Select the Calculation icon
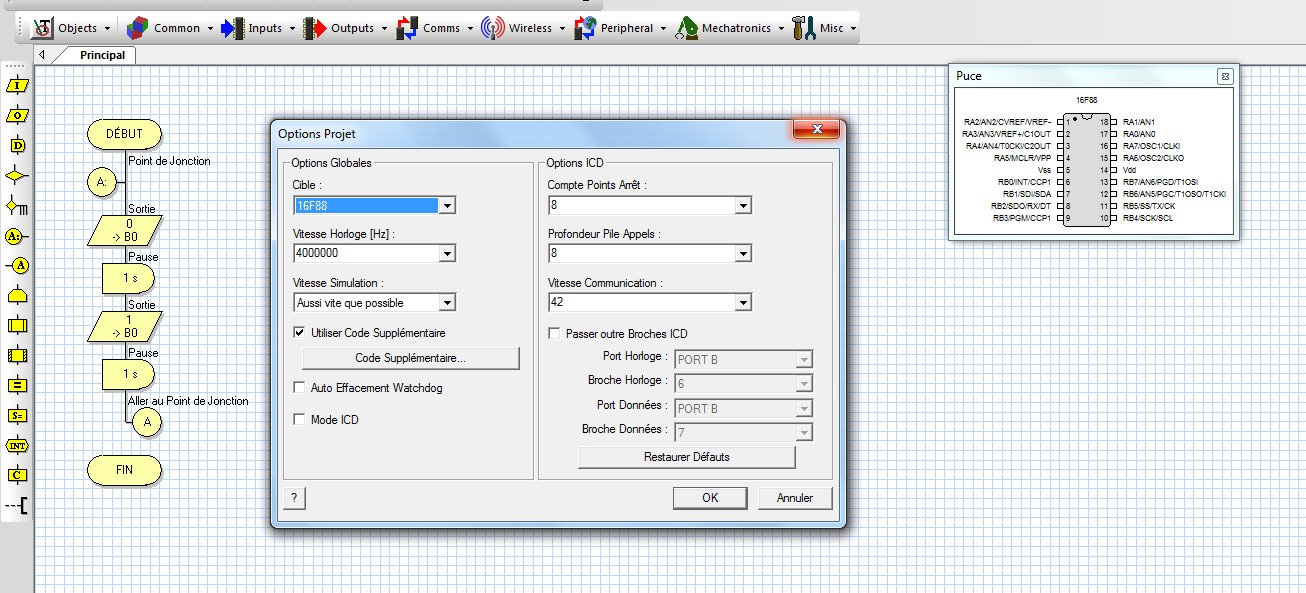Viewport: 1306px width, 593px height. (18, 385)
